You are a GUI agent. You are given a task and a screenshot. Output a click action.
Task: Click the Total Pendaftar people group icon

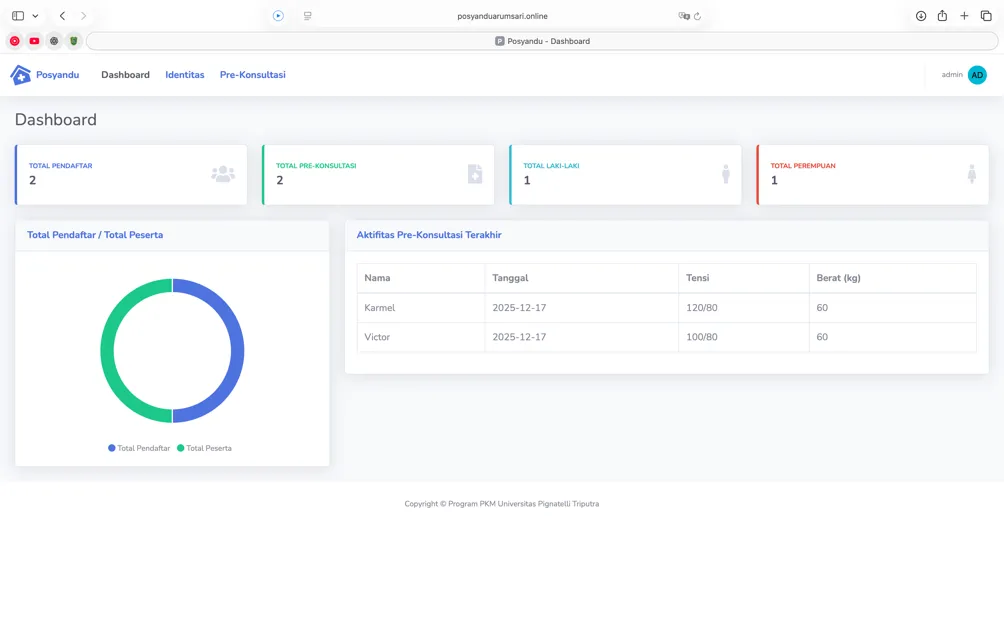click(x=223, y=173)
